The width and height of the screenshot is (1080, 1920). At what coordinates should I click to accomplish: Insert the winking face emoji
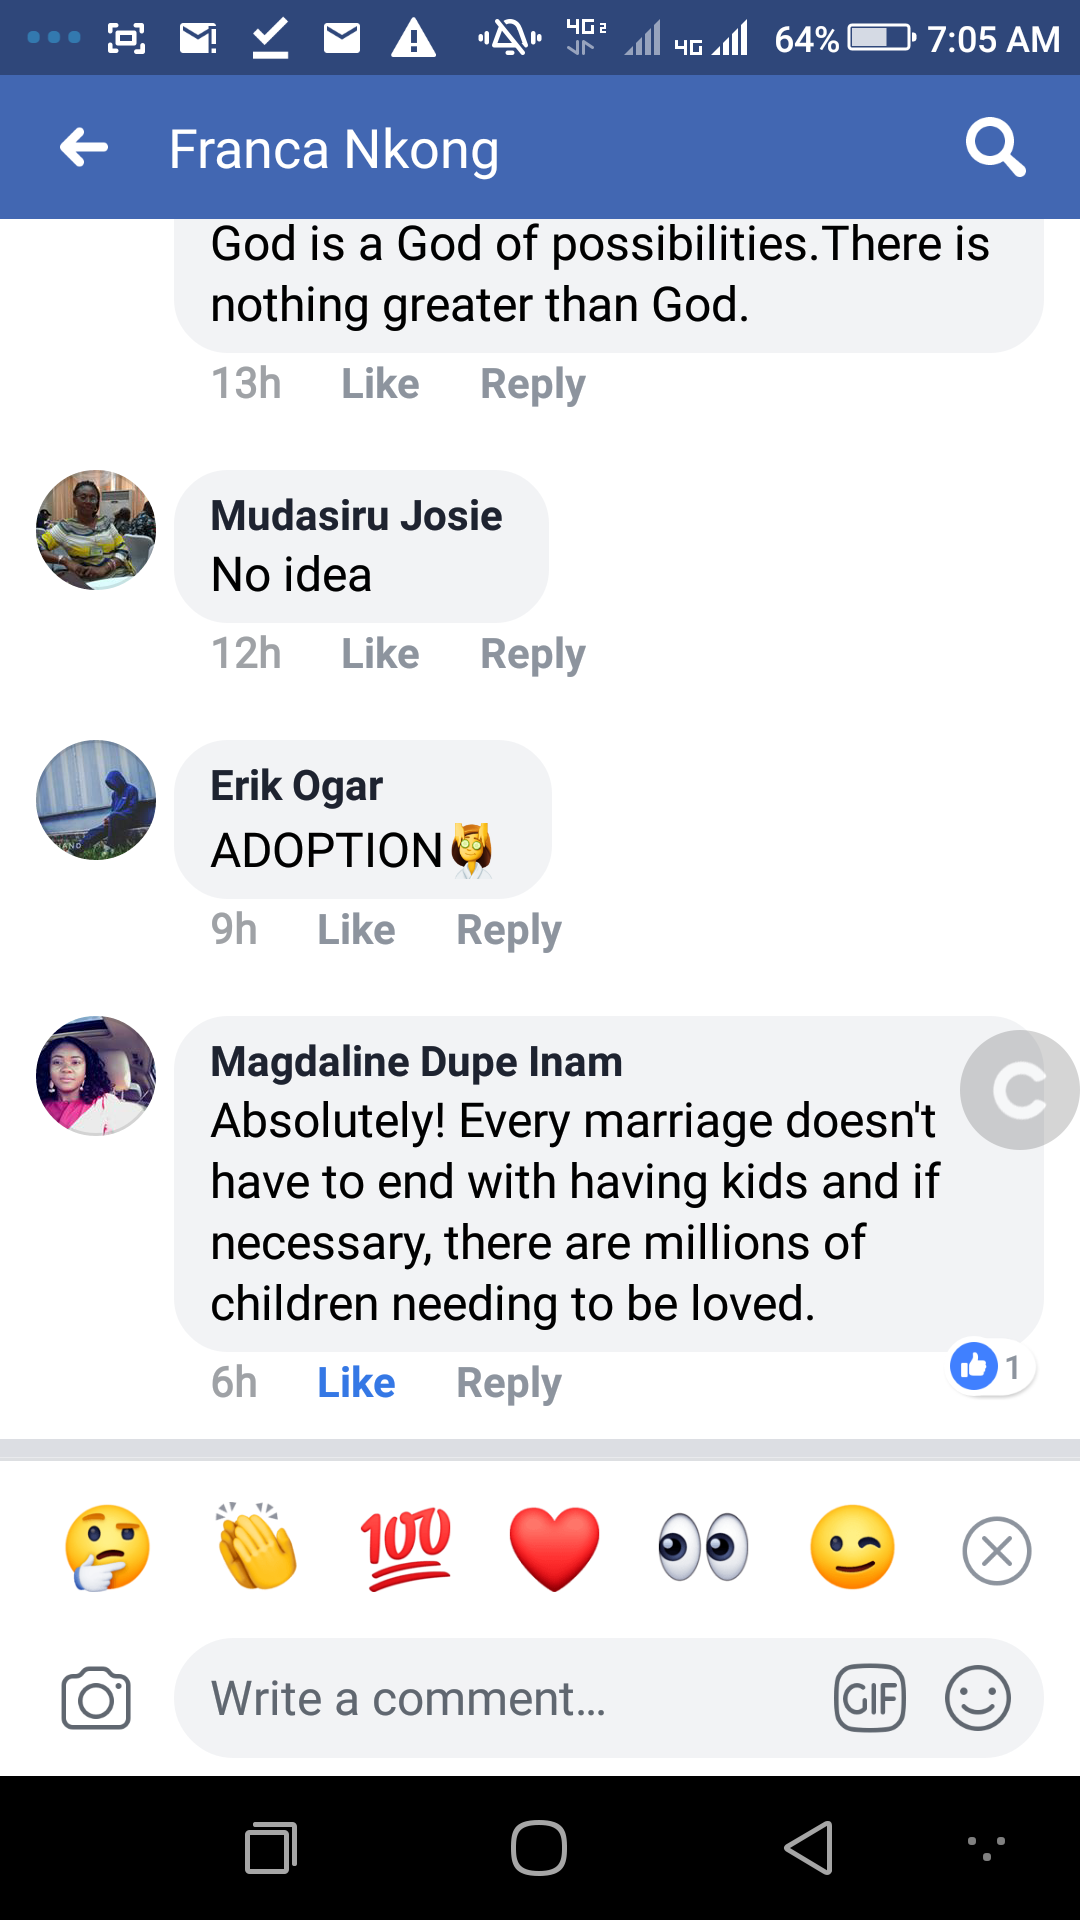tap(852, 1548)
